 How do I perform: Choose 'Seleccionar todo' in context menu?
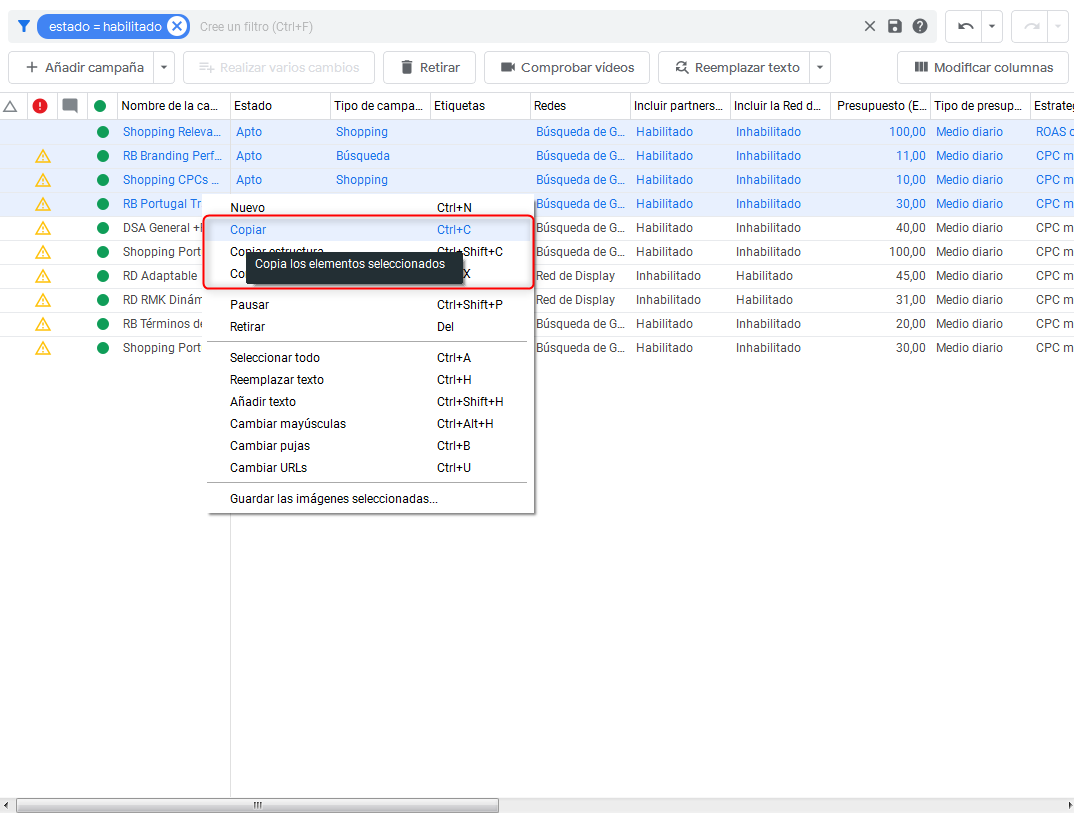point(367,358)
